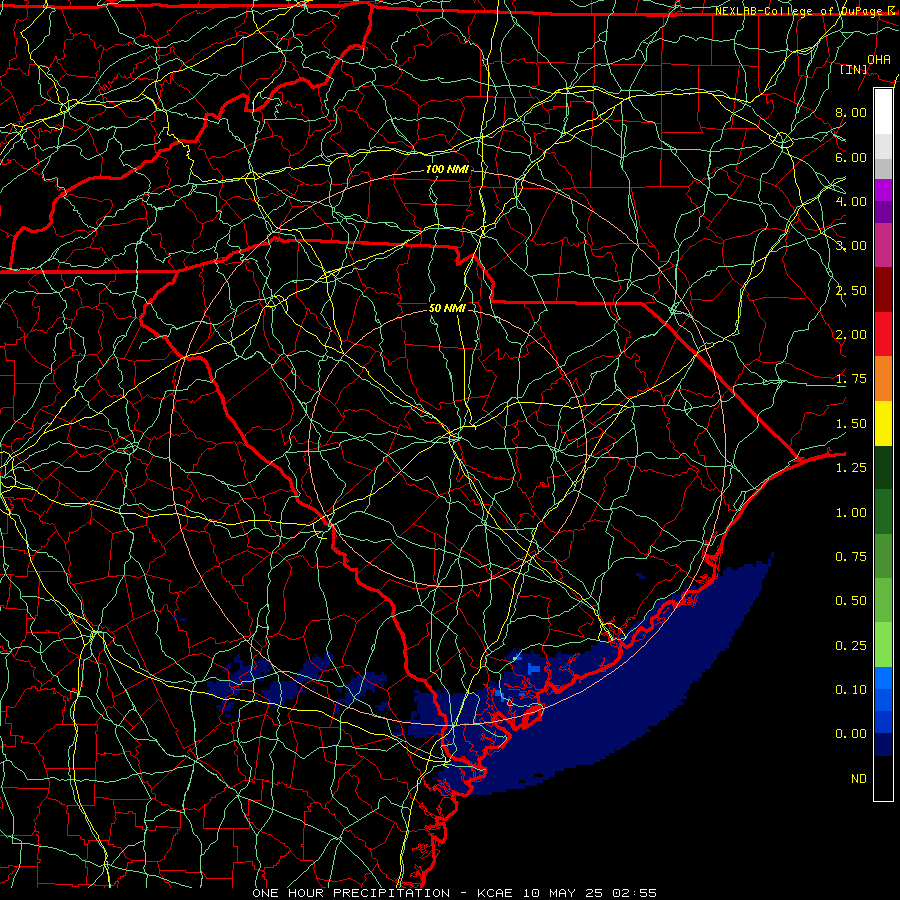Click the 2.00 legend value
The width and height of the screenshot is (900, 900).
tap(851, 335)
